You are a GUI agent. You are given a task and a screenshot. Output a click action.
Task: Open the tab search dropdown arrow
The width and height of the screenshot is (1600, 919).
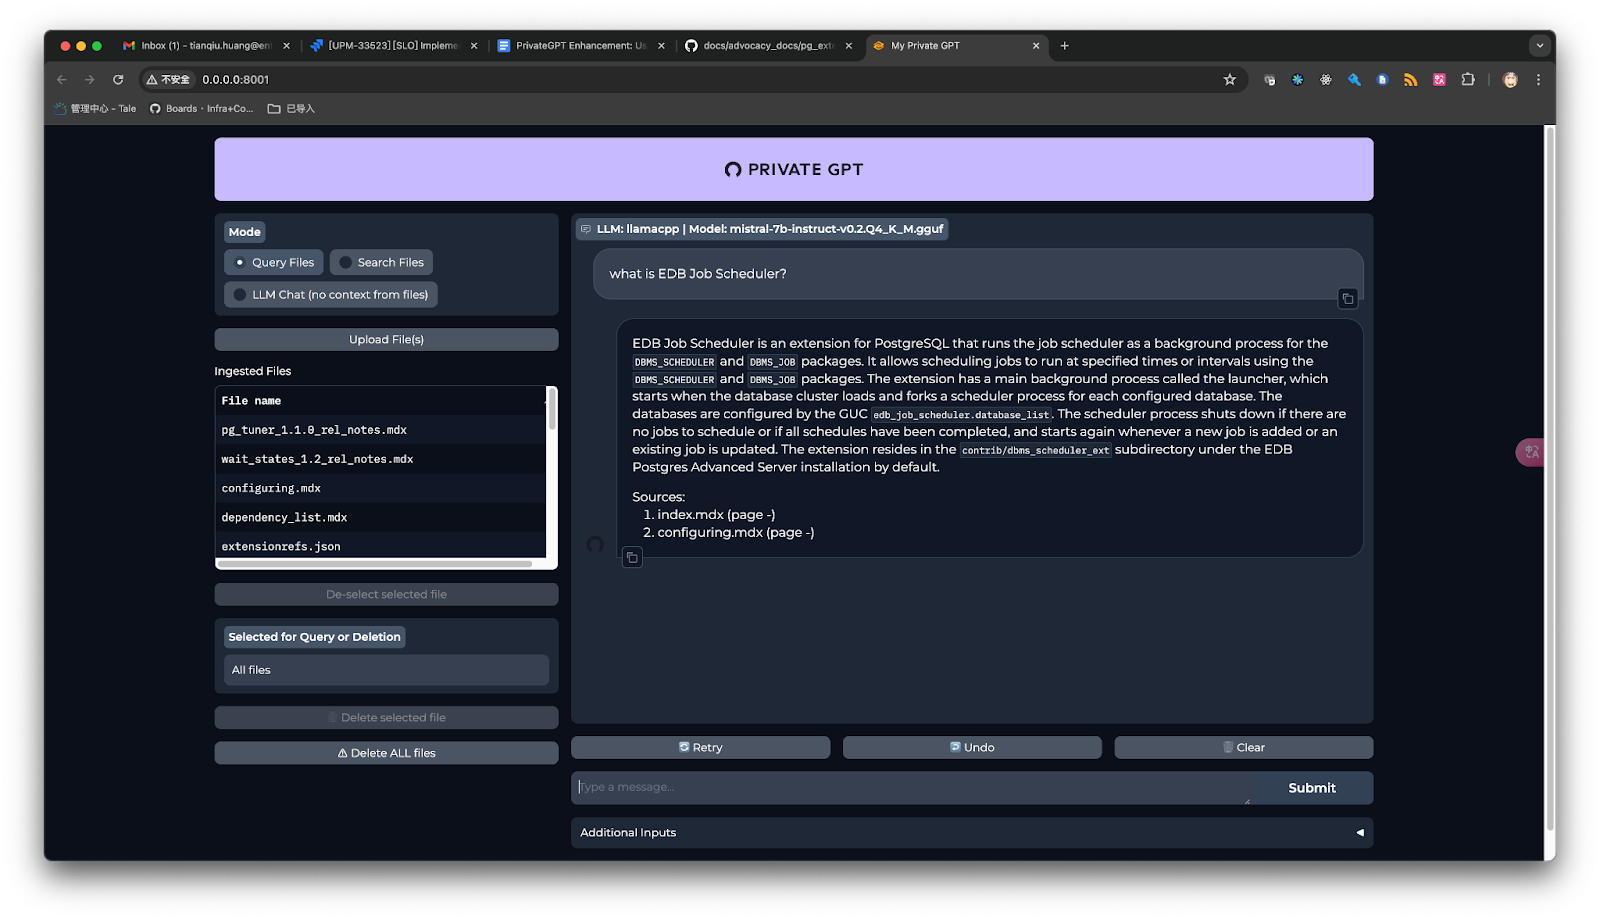pos(1539,46)
